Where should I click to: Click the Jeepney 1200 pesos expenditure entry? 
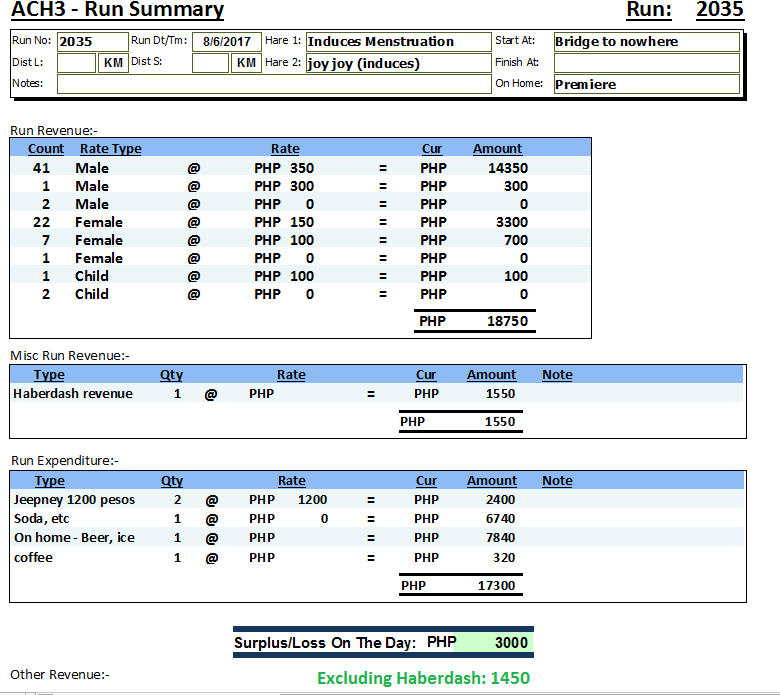pos(74,499)
